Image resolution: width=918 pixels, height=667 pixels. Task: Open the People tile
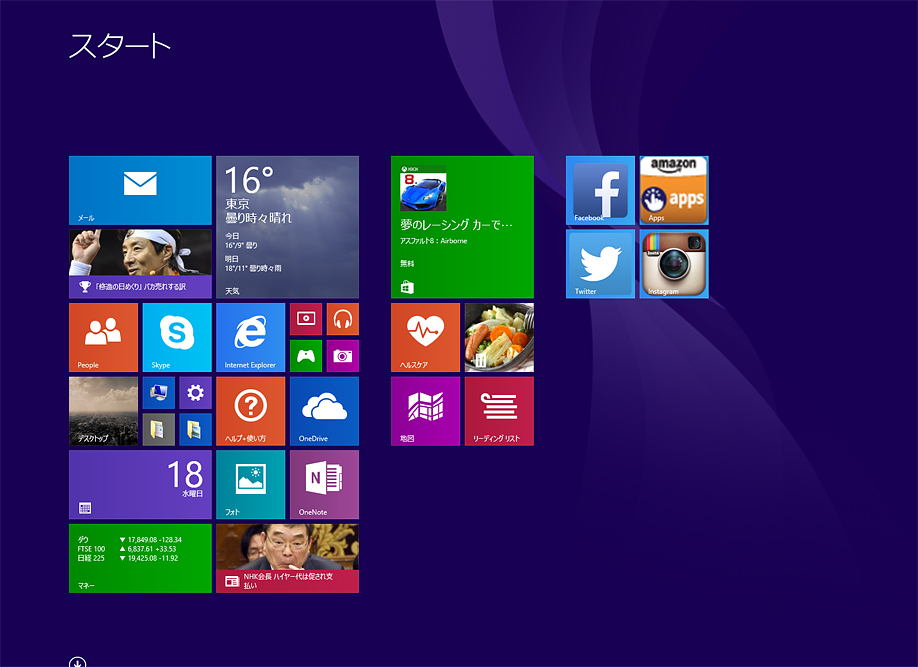coord(104,337)
